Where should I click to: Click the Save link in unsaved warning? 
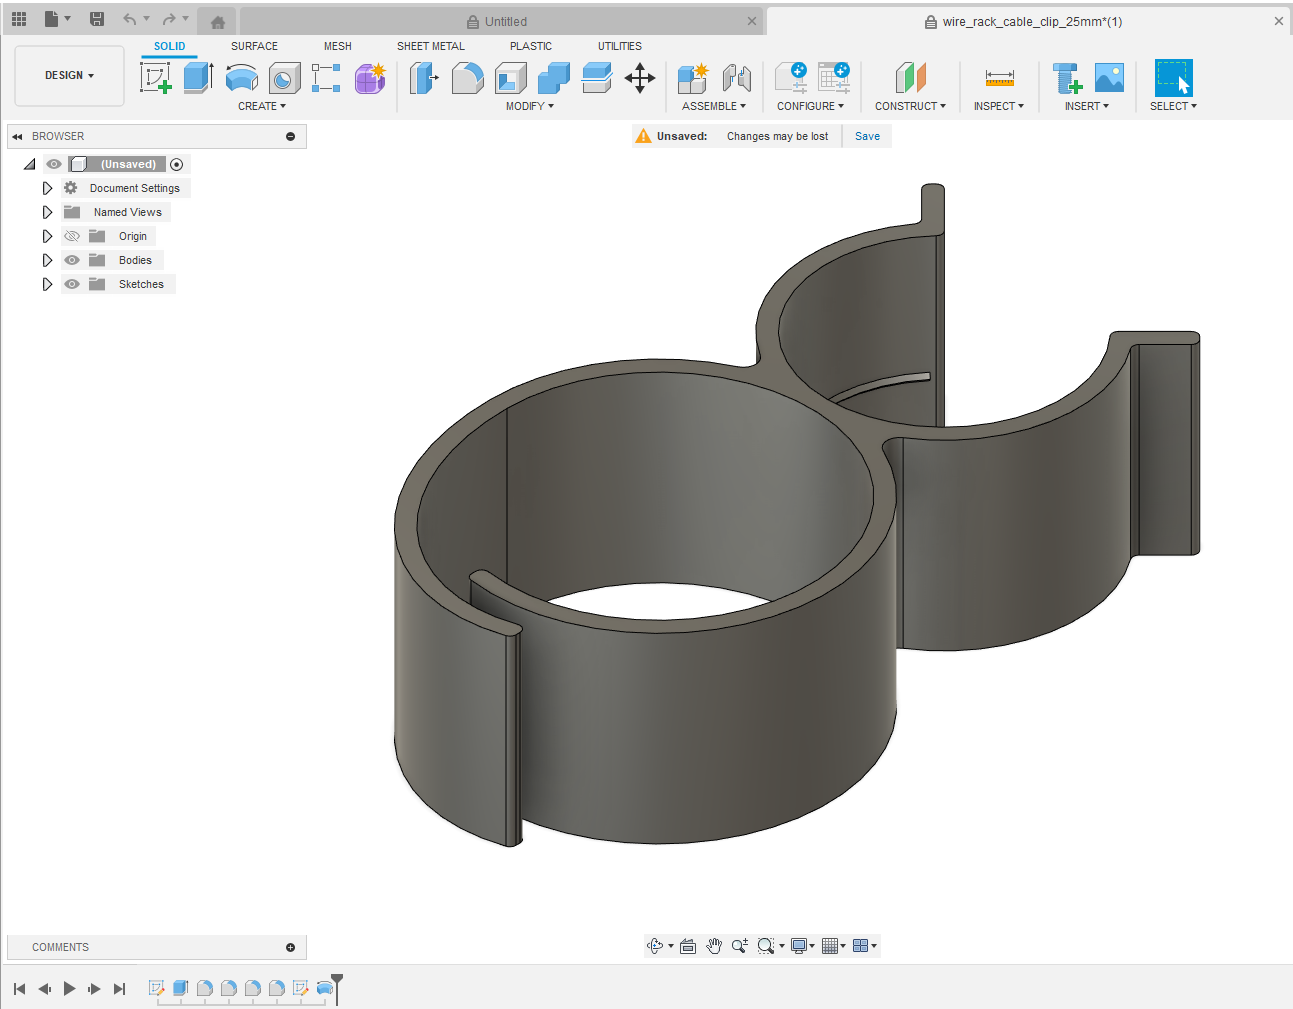pos(868,136)
